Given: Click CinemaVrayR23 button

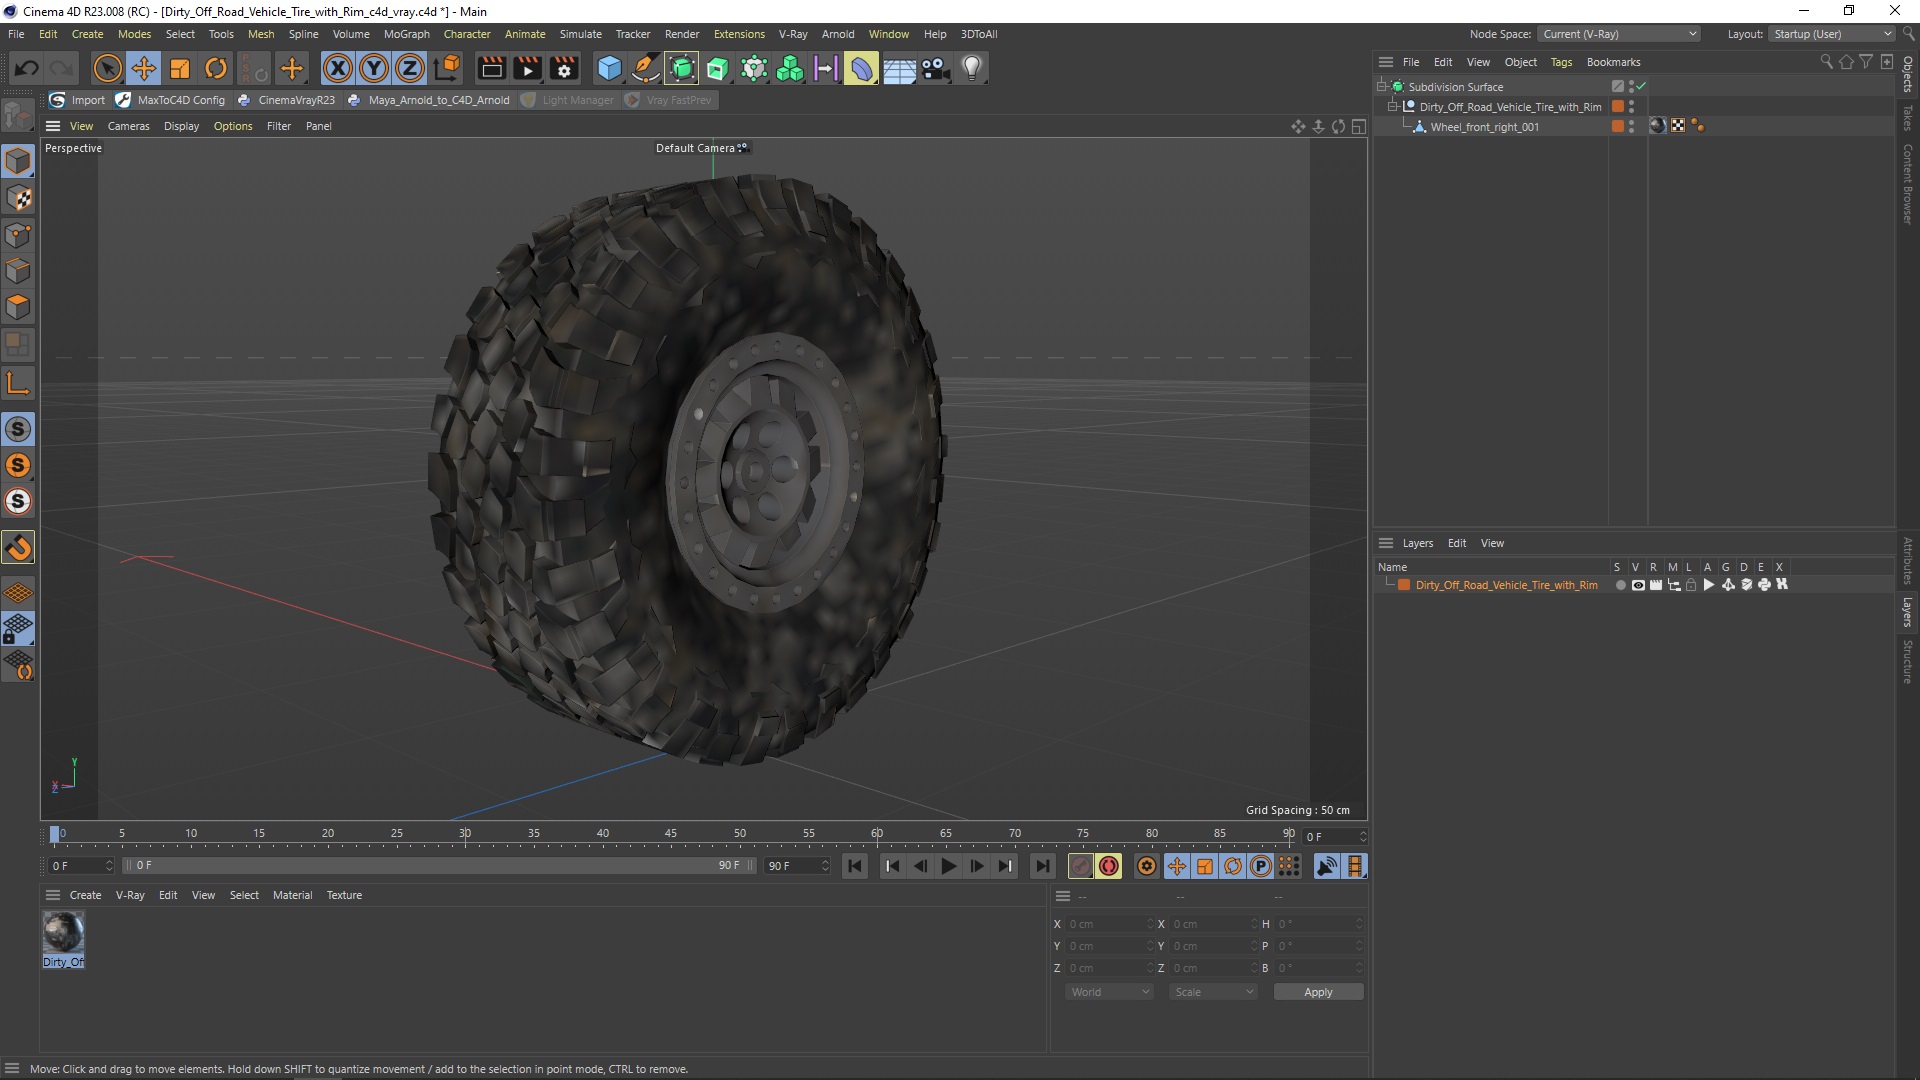Looking at the screenshot, I should (x=286, y=100).
